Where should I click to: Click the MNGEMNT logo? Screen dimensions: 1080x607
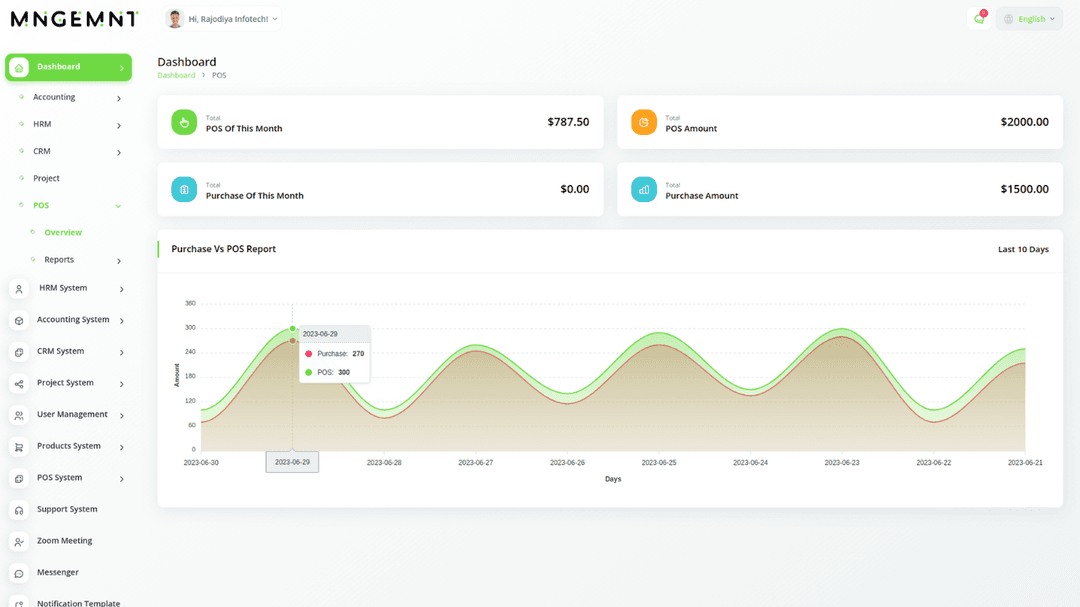74,19
